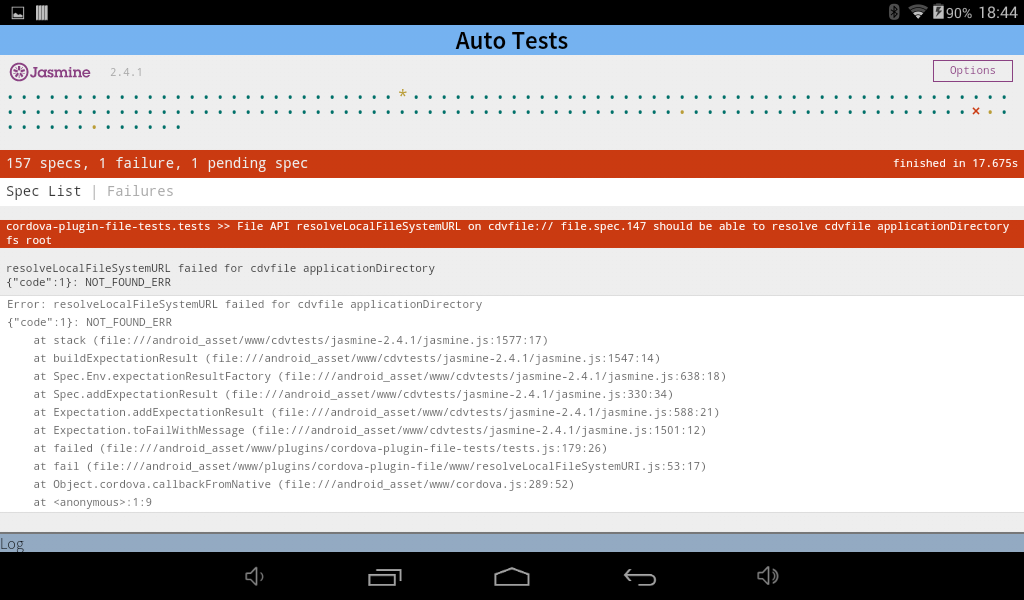The image size is (1024, 600).
Task: Click the 'at Expectation.addExpectationResult' trace line
Action: 376,413
